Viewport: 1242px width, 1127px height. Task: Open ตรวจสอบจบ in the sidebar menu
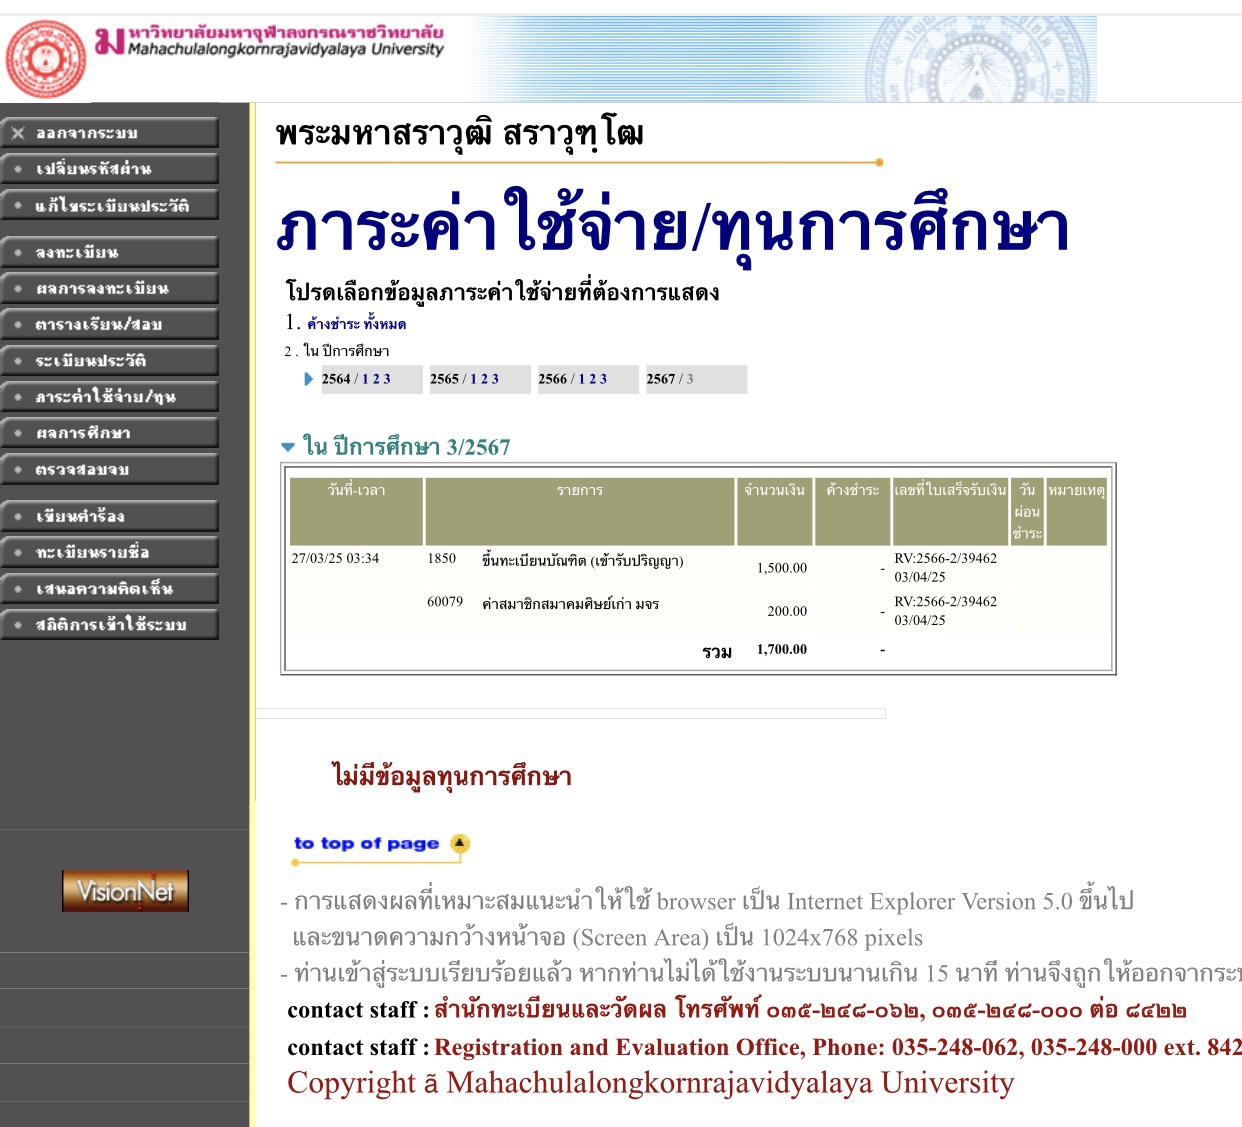109,469
